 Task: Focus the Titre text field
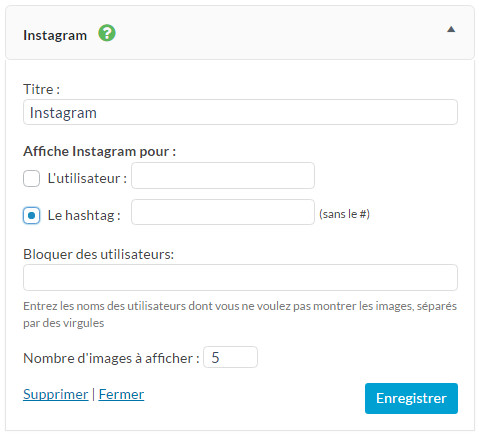[240, 112]
